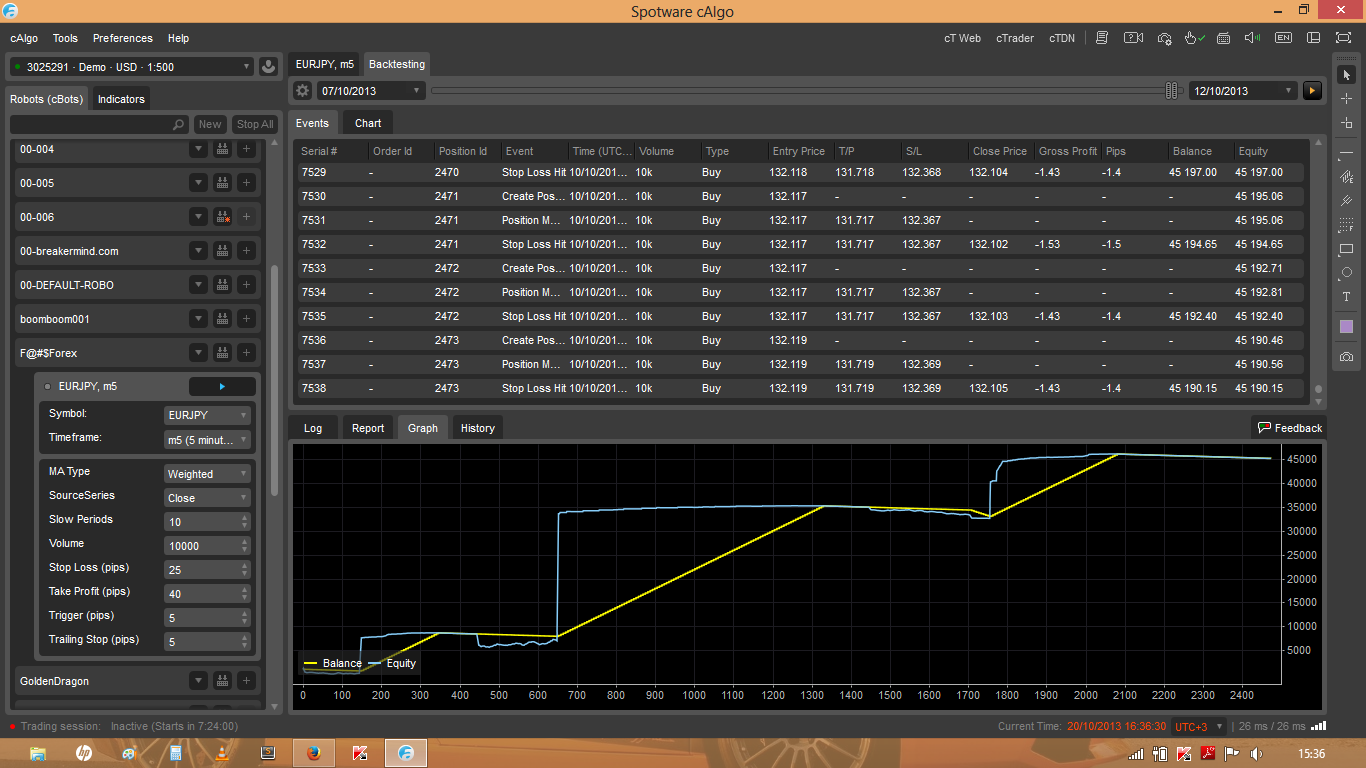Add an instance to 00-005 robot
Viewport: 1366px width, 768px height.
click(x=247, y=184)
